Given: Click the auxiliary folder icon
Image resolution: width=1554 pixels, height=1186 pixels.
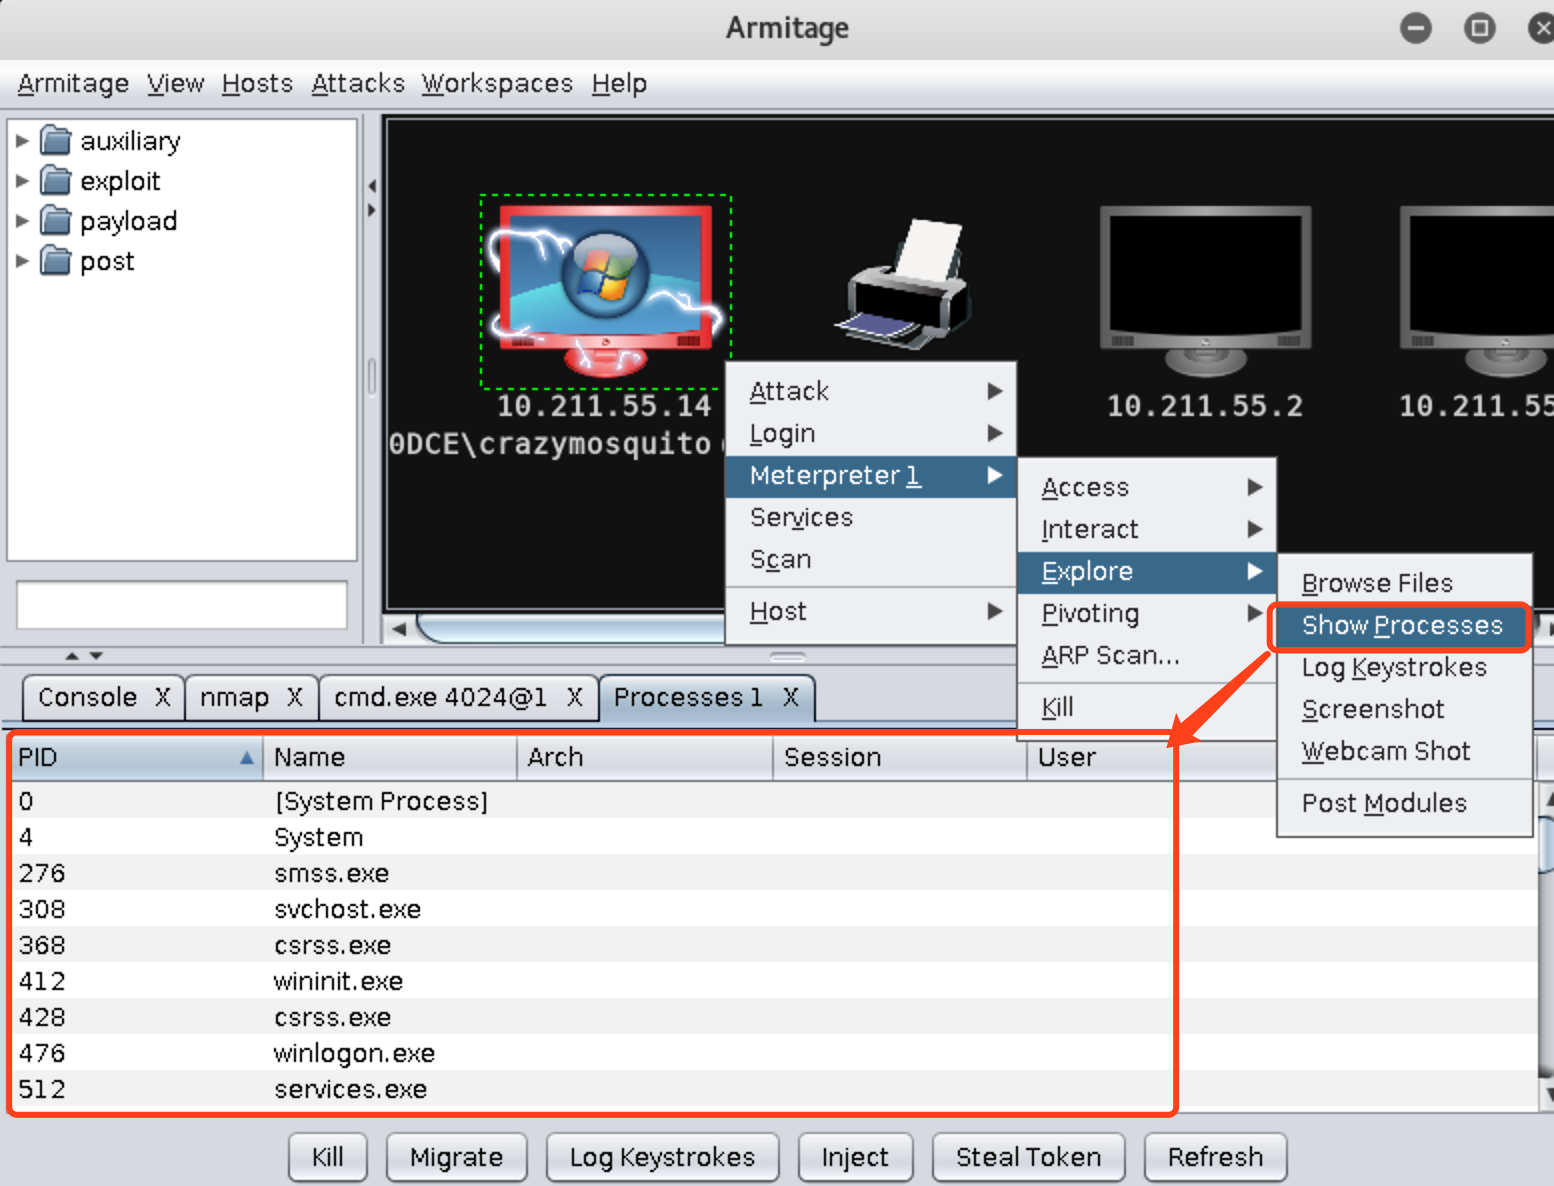Looking at the screenshot, I should tap(56, 140).
